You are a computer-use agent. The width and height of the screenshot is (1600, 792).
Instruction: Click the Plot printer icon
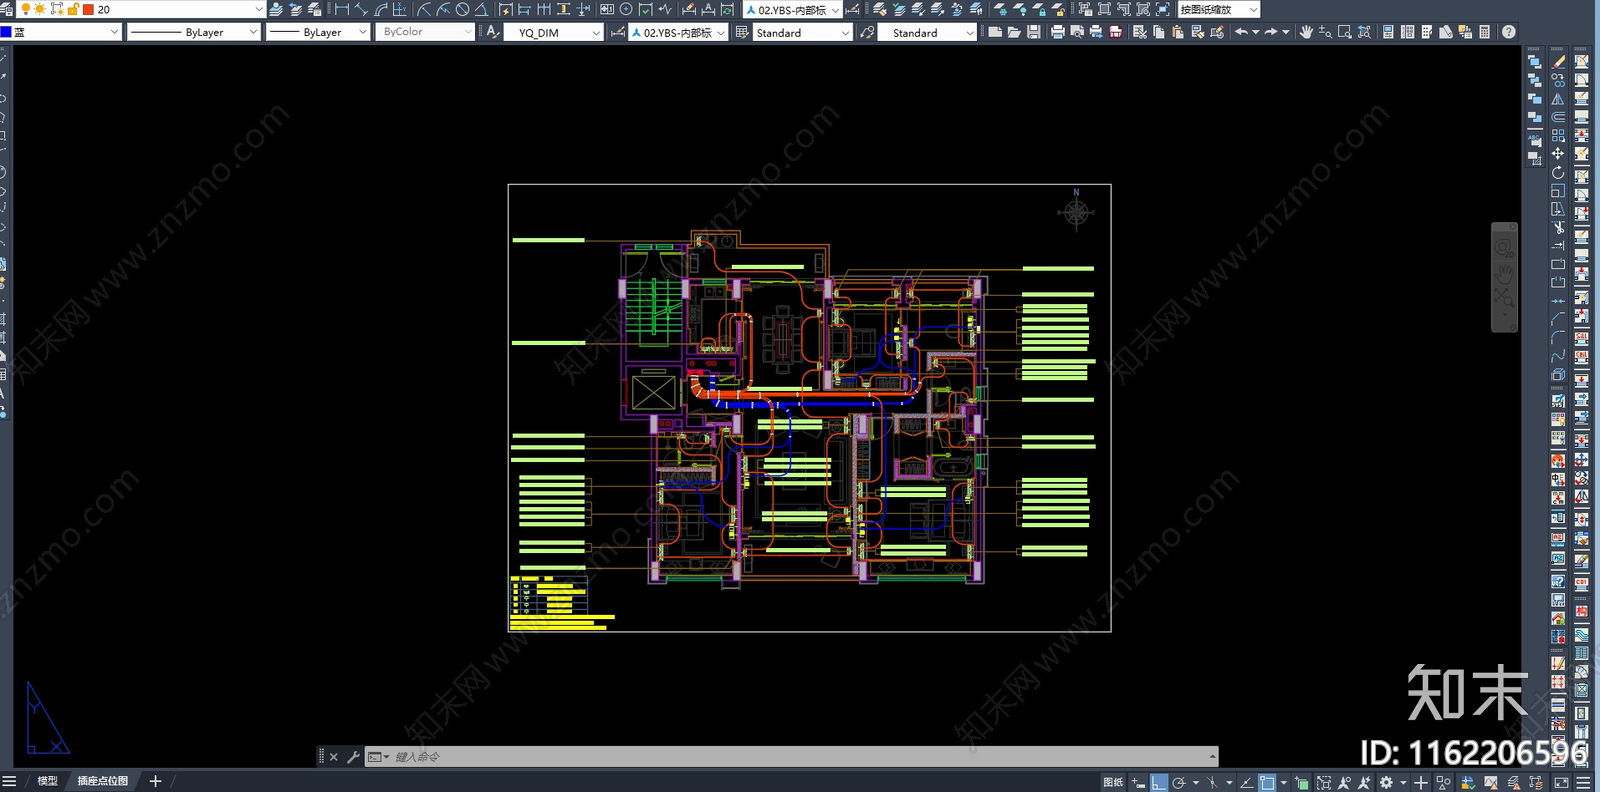pos(1057,32)
